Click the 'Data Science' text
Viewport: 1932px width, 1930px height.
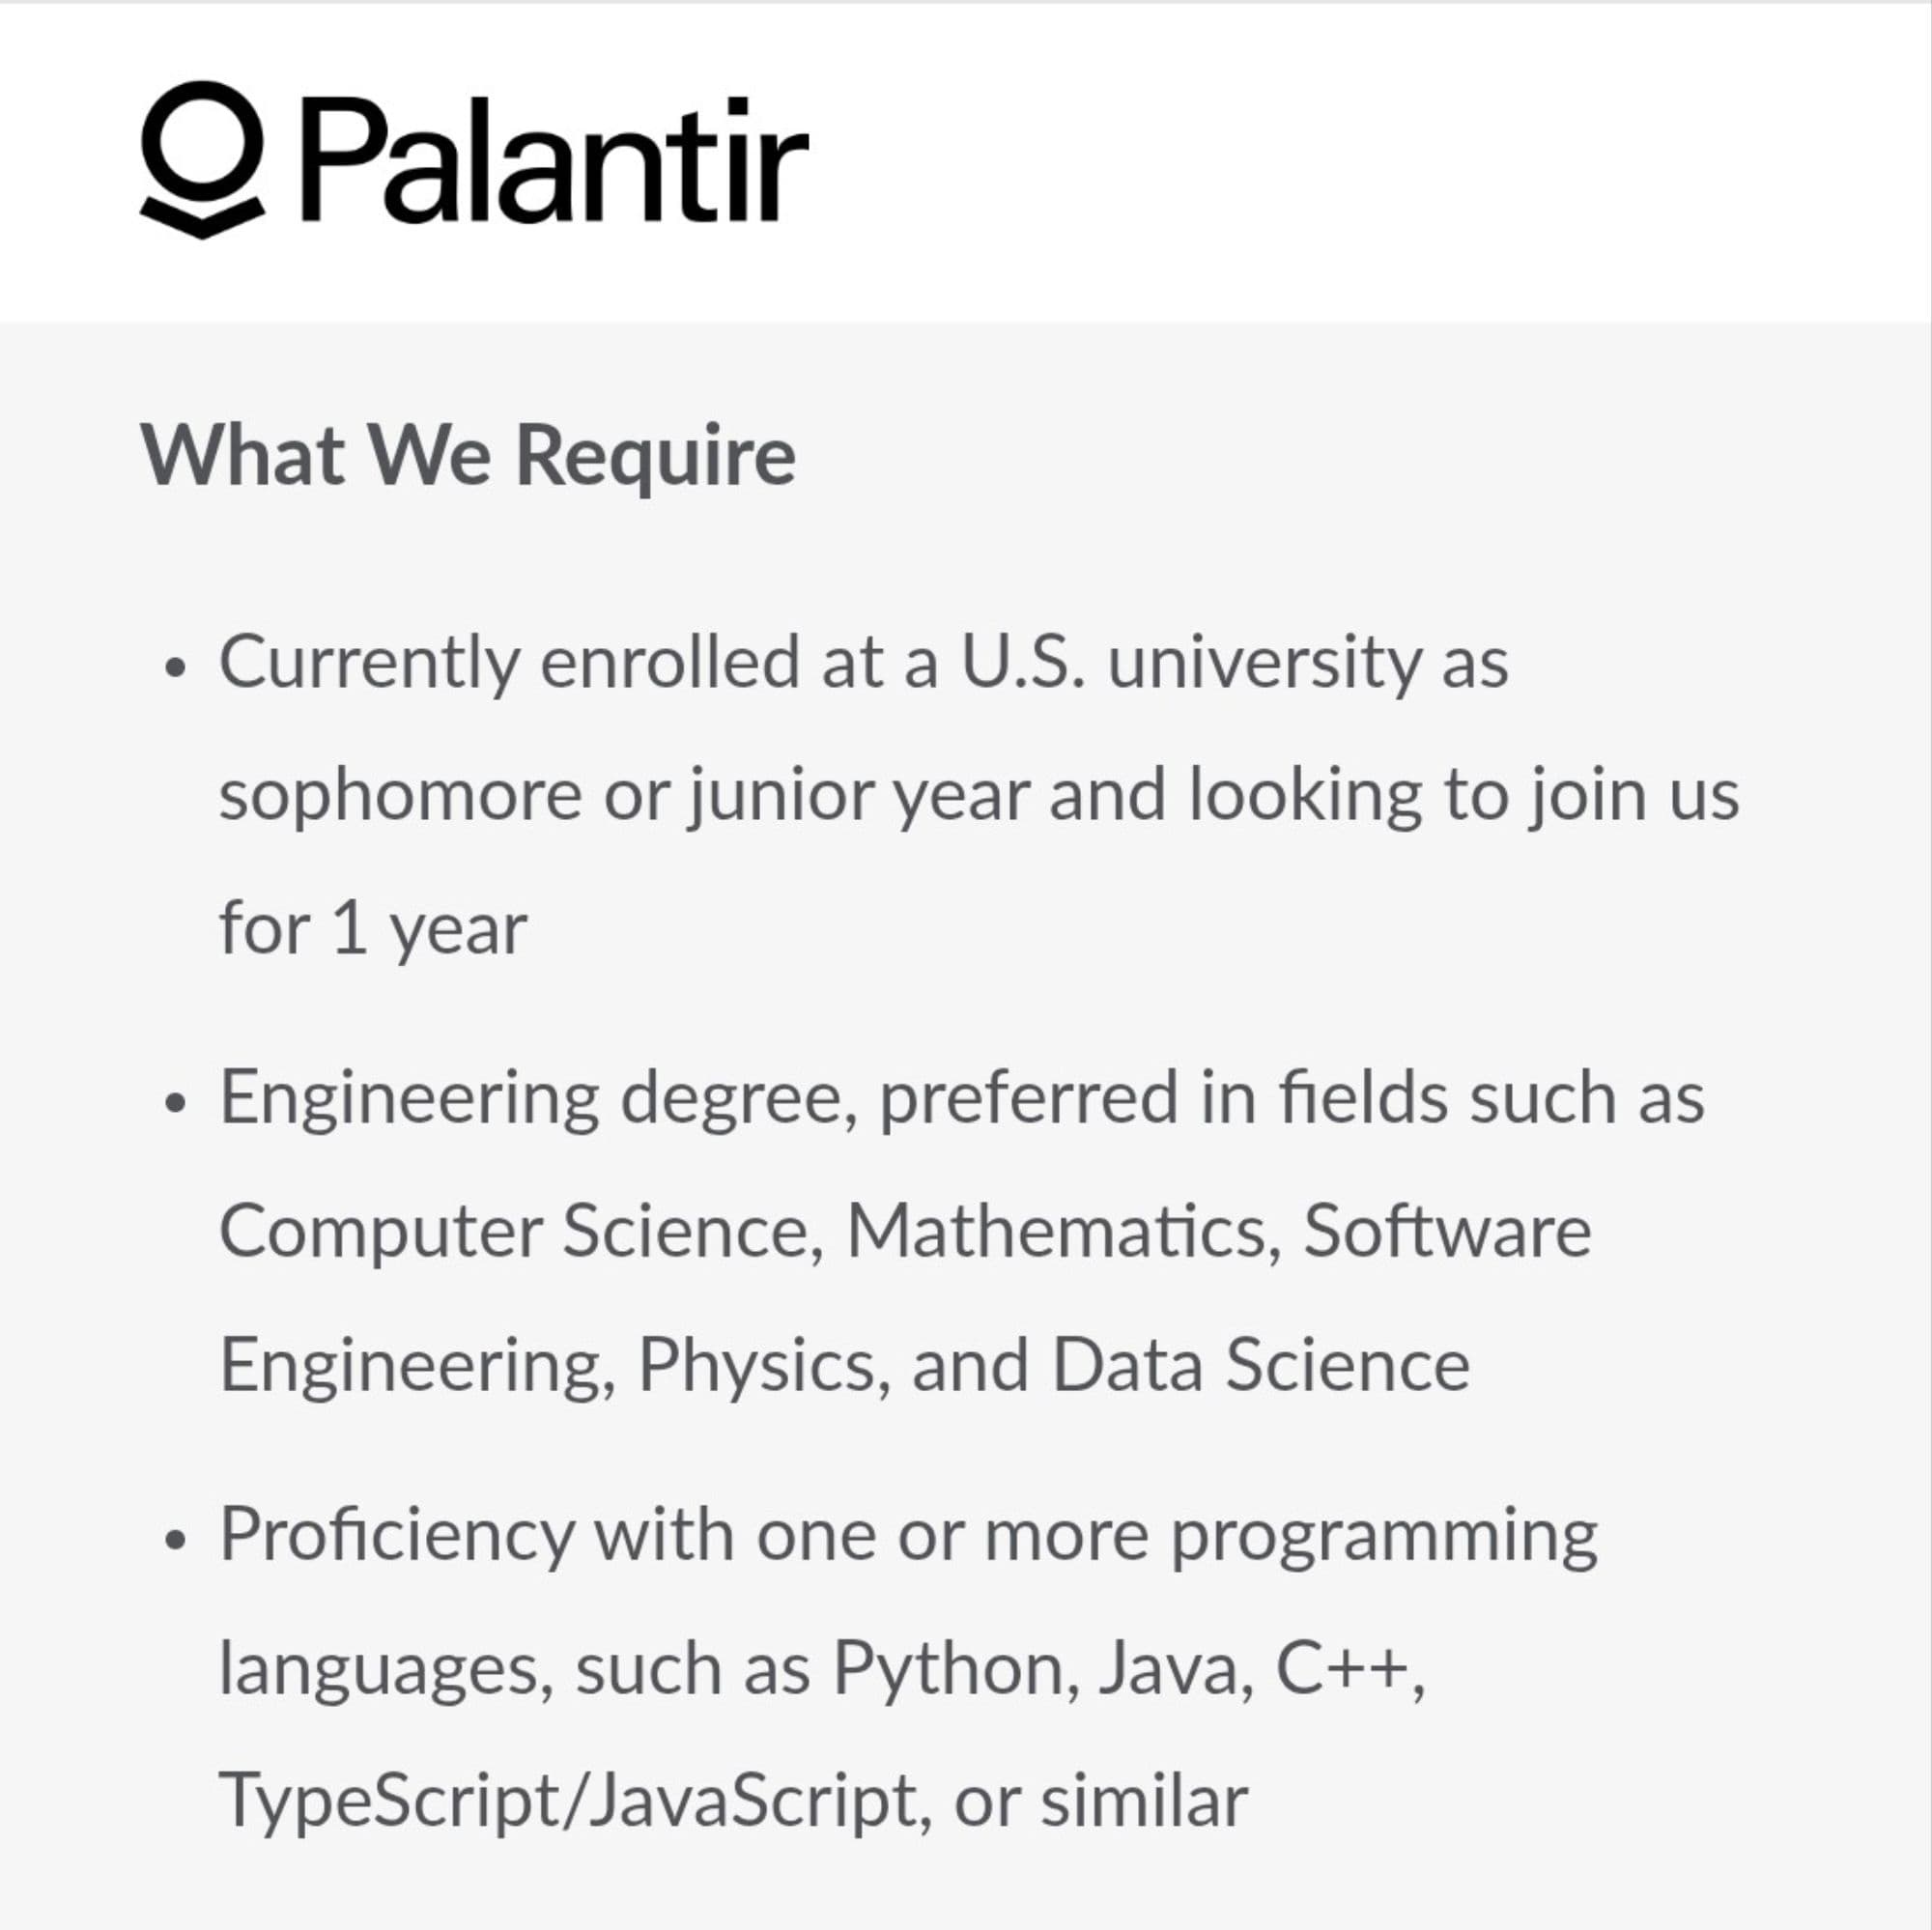coord(1260,1365)
